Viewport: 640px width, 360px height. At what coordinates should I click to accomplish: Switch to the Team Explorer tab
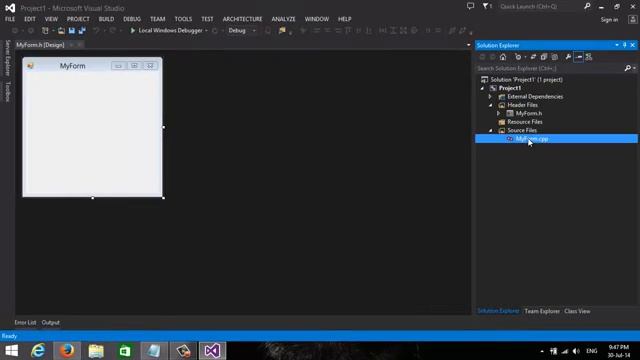coord(542,311)
